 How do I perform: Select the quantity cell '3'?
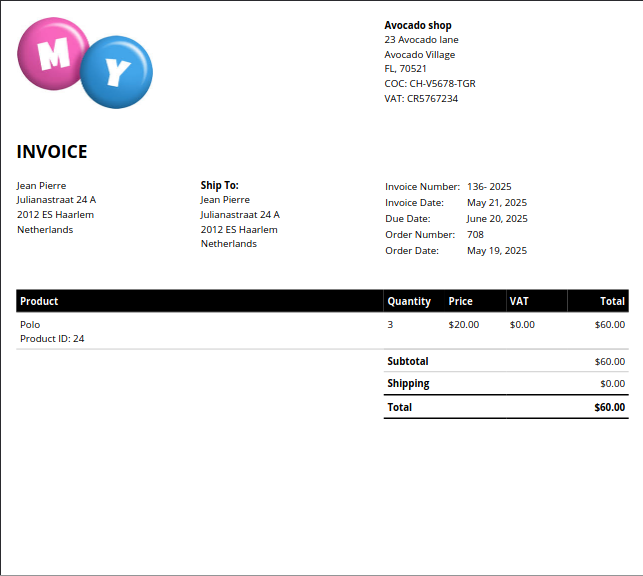coord(390,325)
